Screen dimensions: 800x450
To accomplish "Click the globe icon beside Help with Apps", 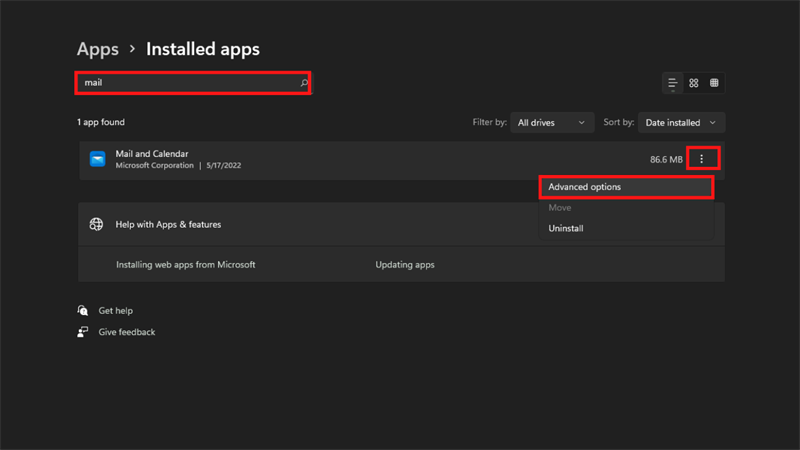I will (96, 225).
